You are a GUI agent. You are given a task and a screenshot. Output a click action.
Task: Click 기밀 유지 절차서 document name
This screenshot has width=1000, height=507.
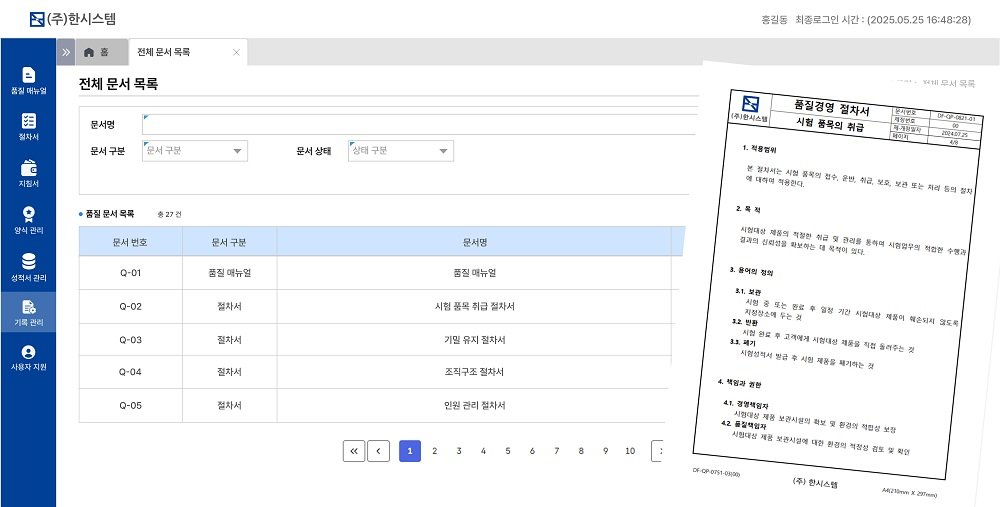pyautogui.click(x=474, y=340)
